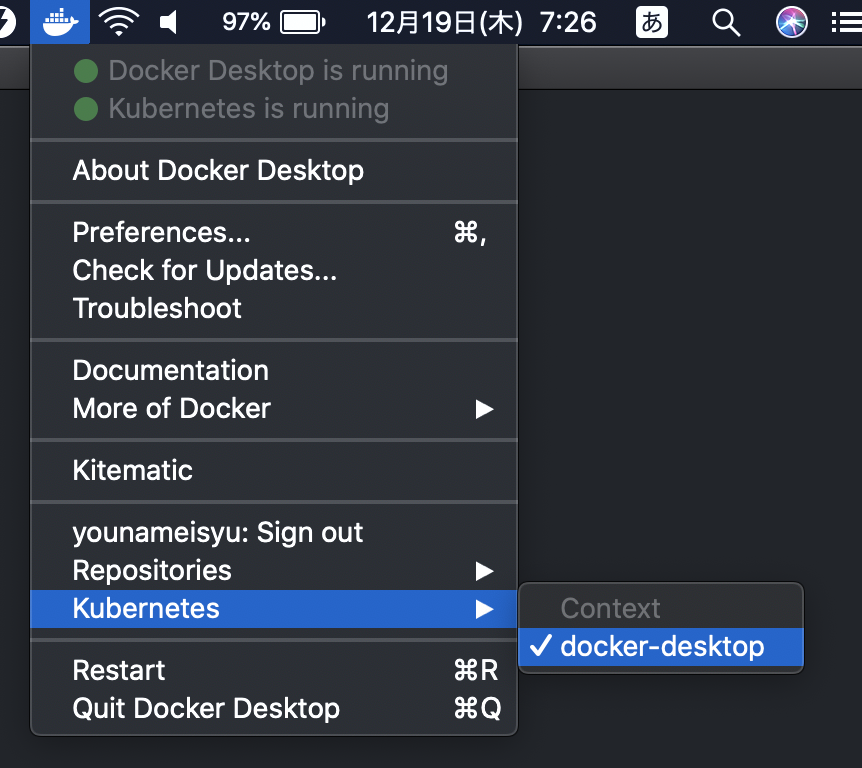Open the Wi-Fi status menu
Image resolution: width=862 pixels, height=768 pixels.
(119, 22)
